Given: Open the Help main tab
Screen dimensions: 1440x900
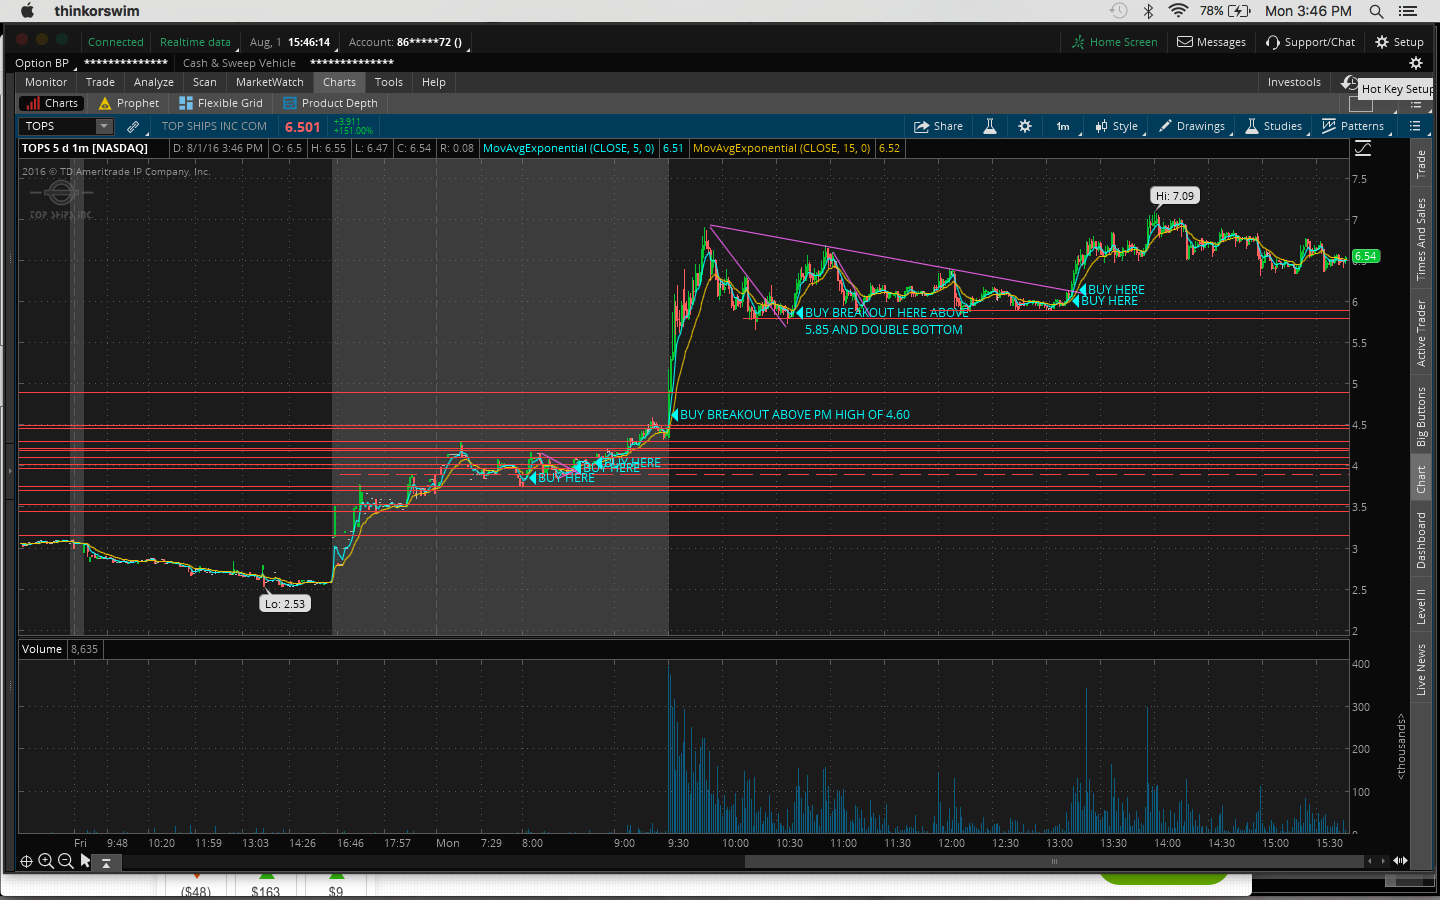Looking at the screenshot, I should pyautogui.click(x=434, y=82).
